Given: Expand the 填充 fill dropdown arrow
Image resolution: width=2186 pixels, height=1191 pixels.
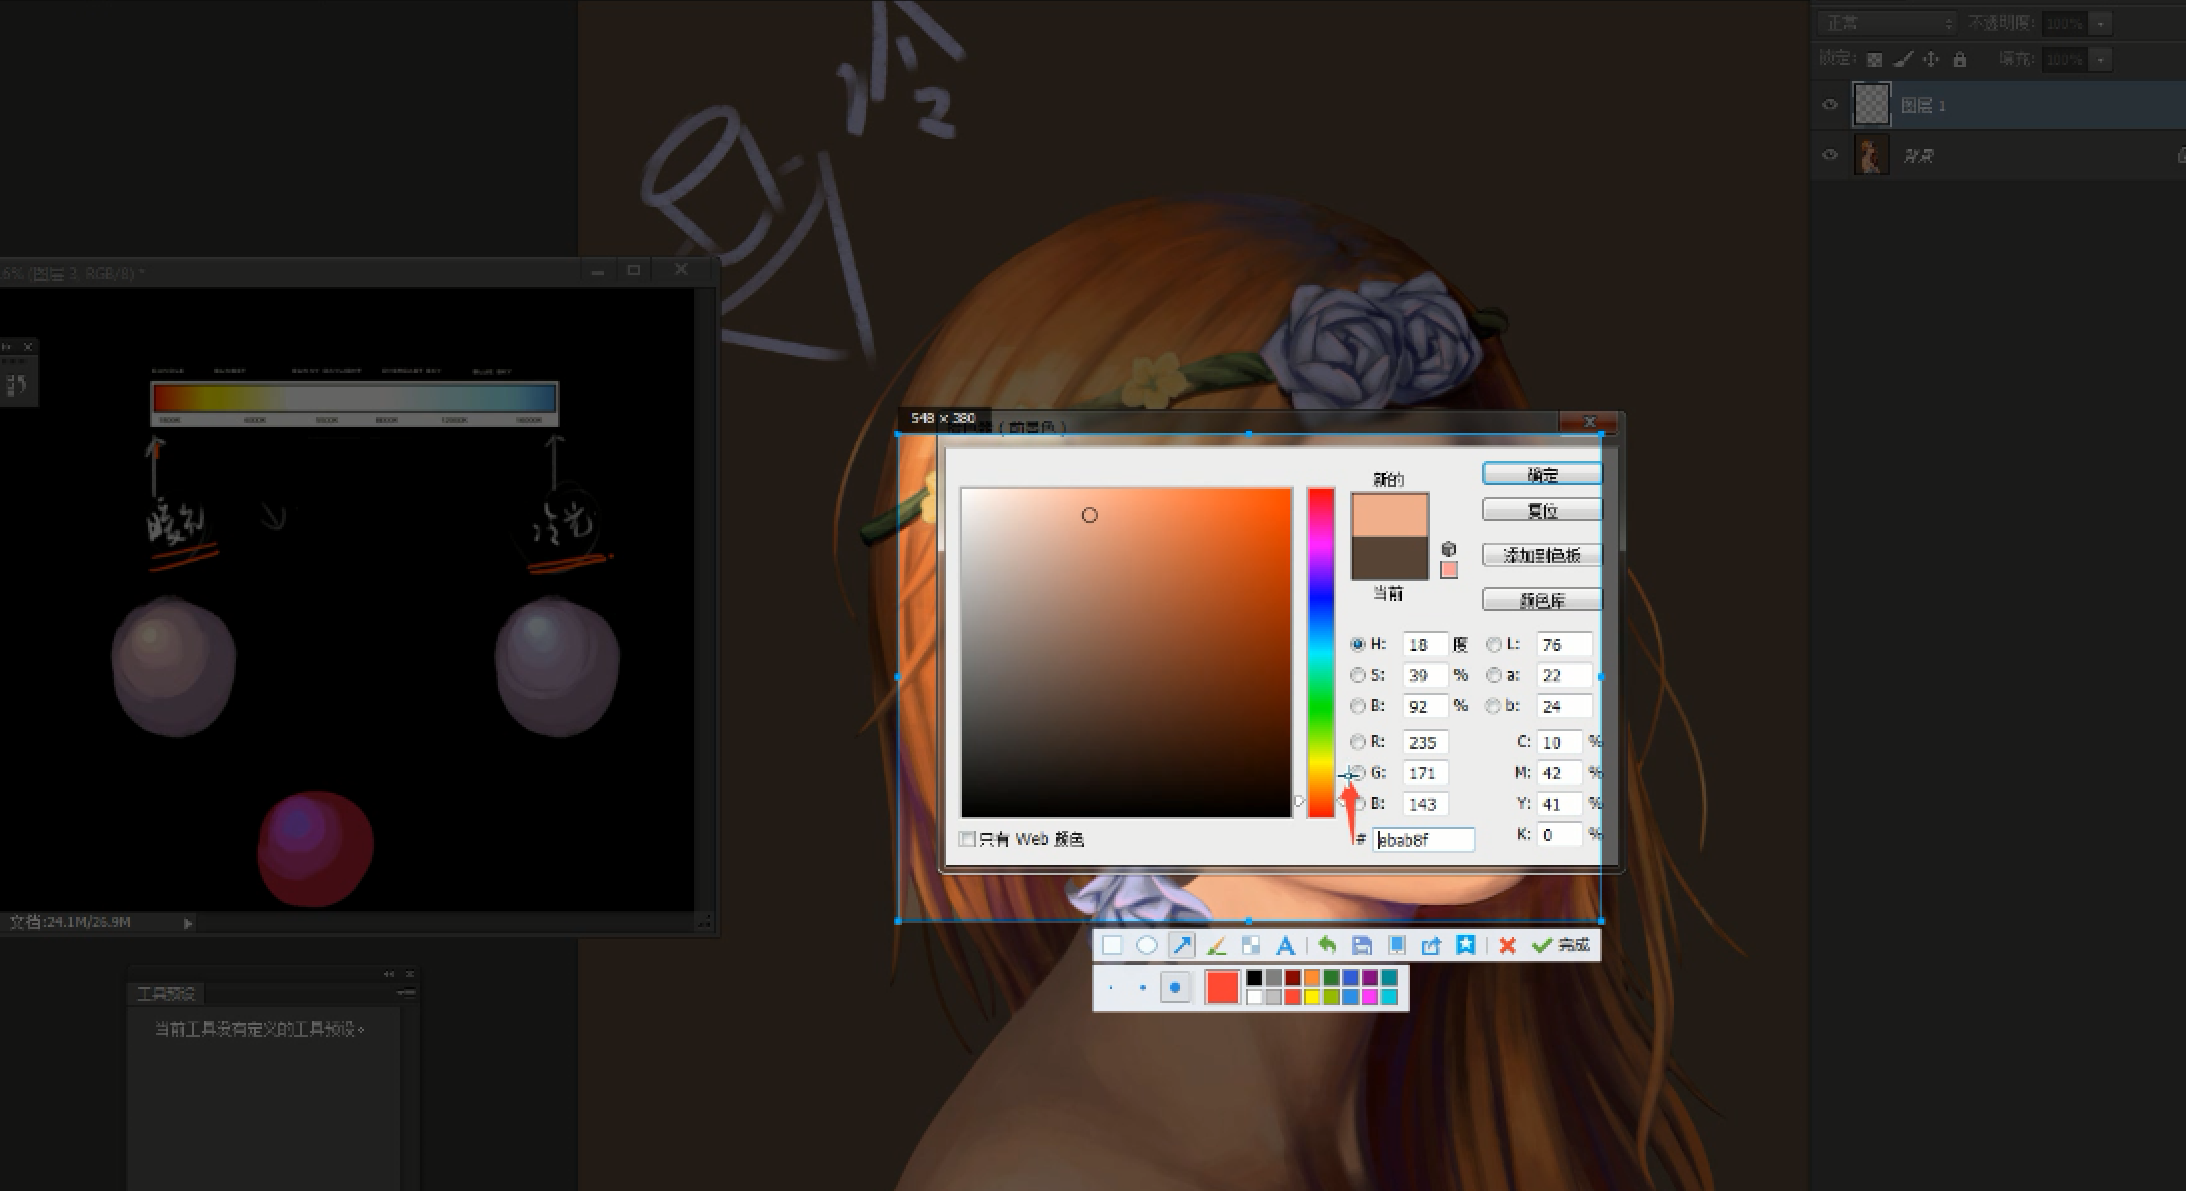Looking at the screenshot, I should coord(2101,59).
